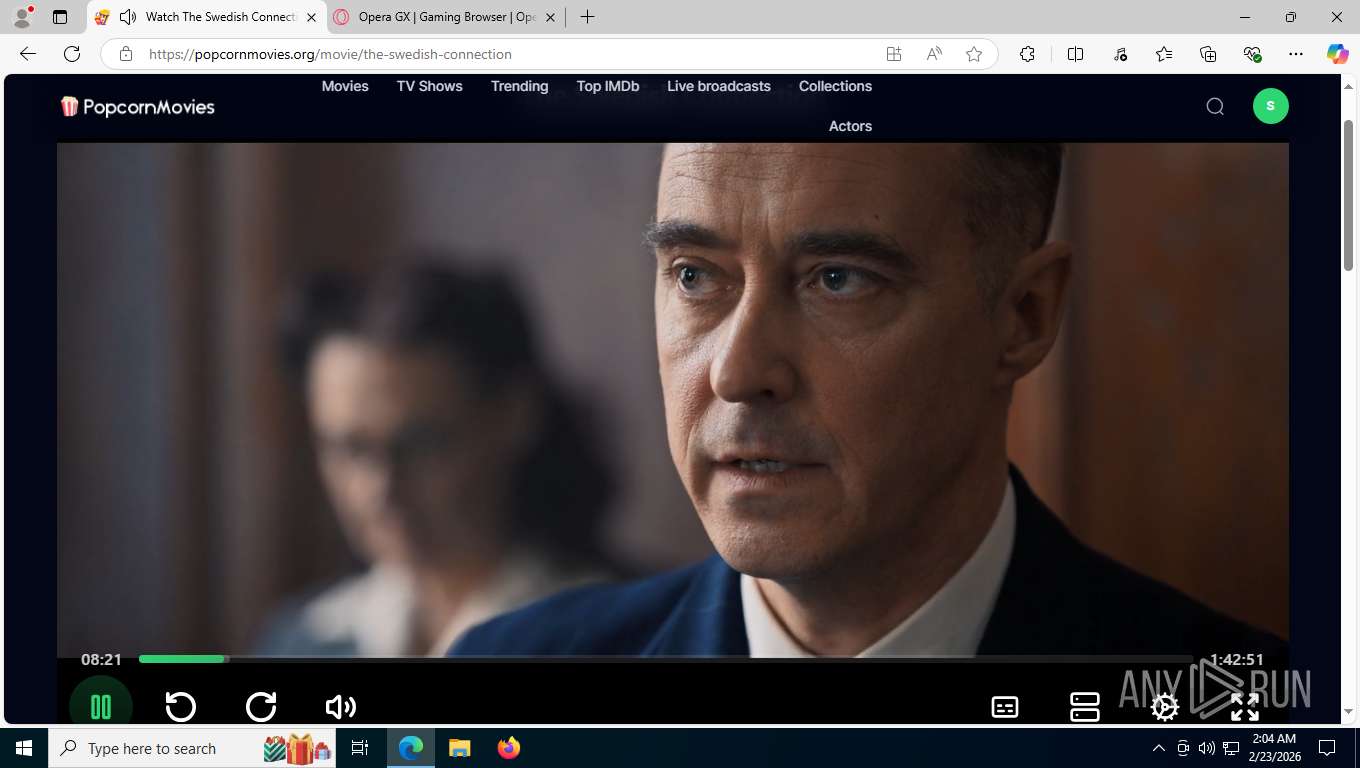Rewind the video with the counterclockwise arrow
This screenshot has width=1360, height=768.
pos(181,707)
